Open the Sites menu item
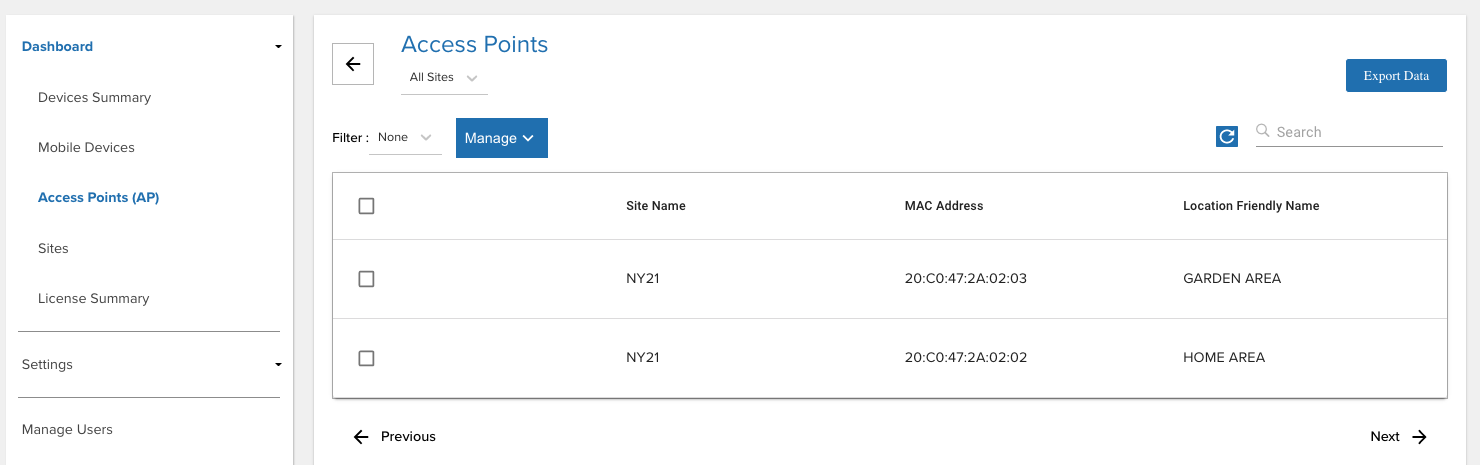1480x465 pixels. pyautogui.click(x=53, y=248)
